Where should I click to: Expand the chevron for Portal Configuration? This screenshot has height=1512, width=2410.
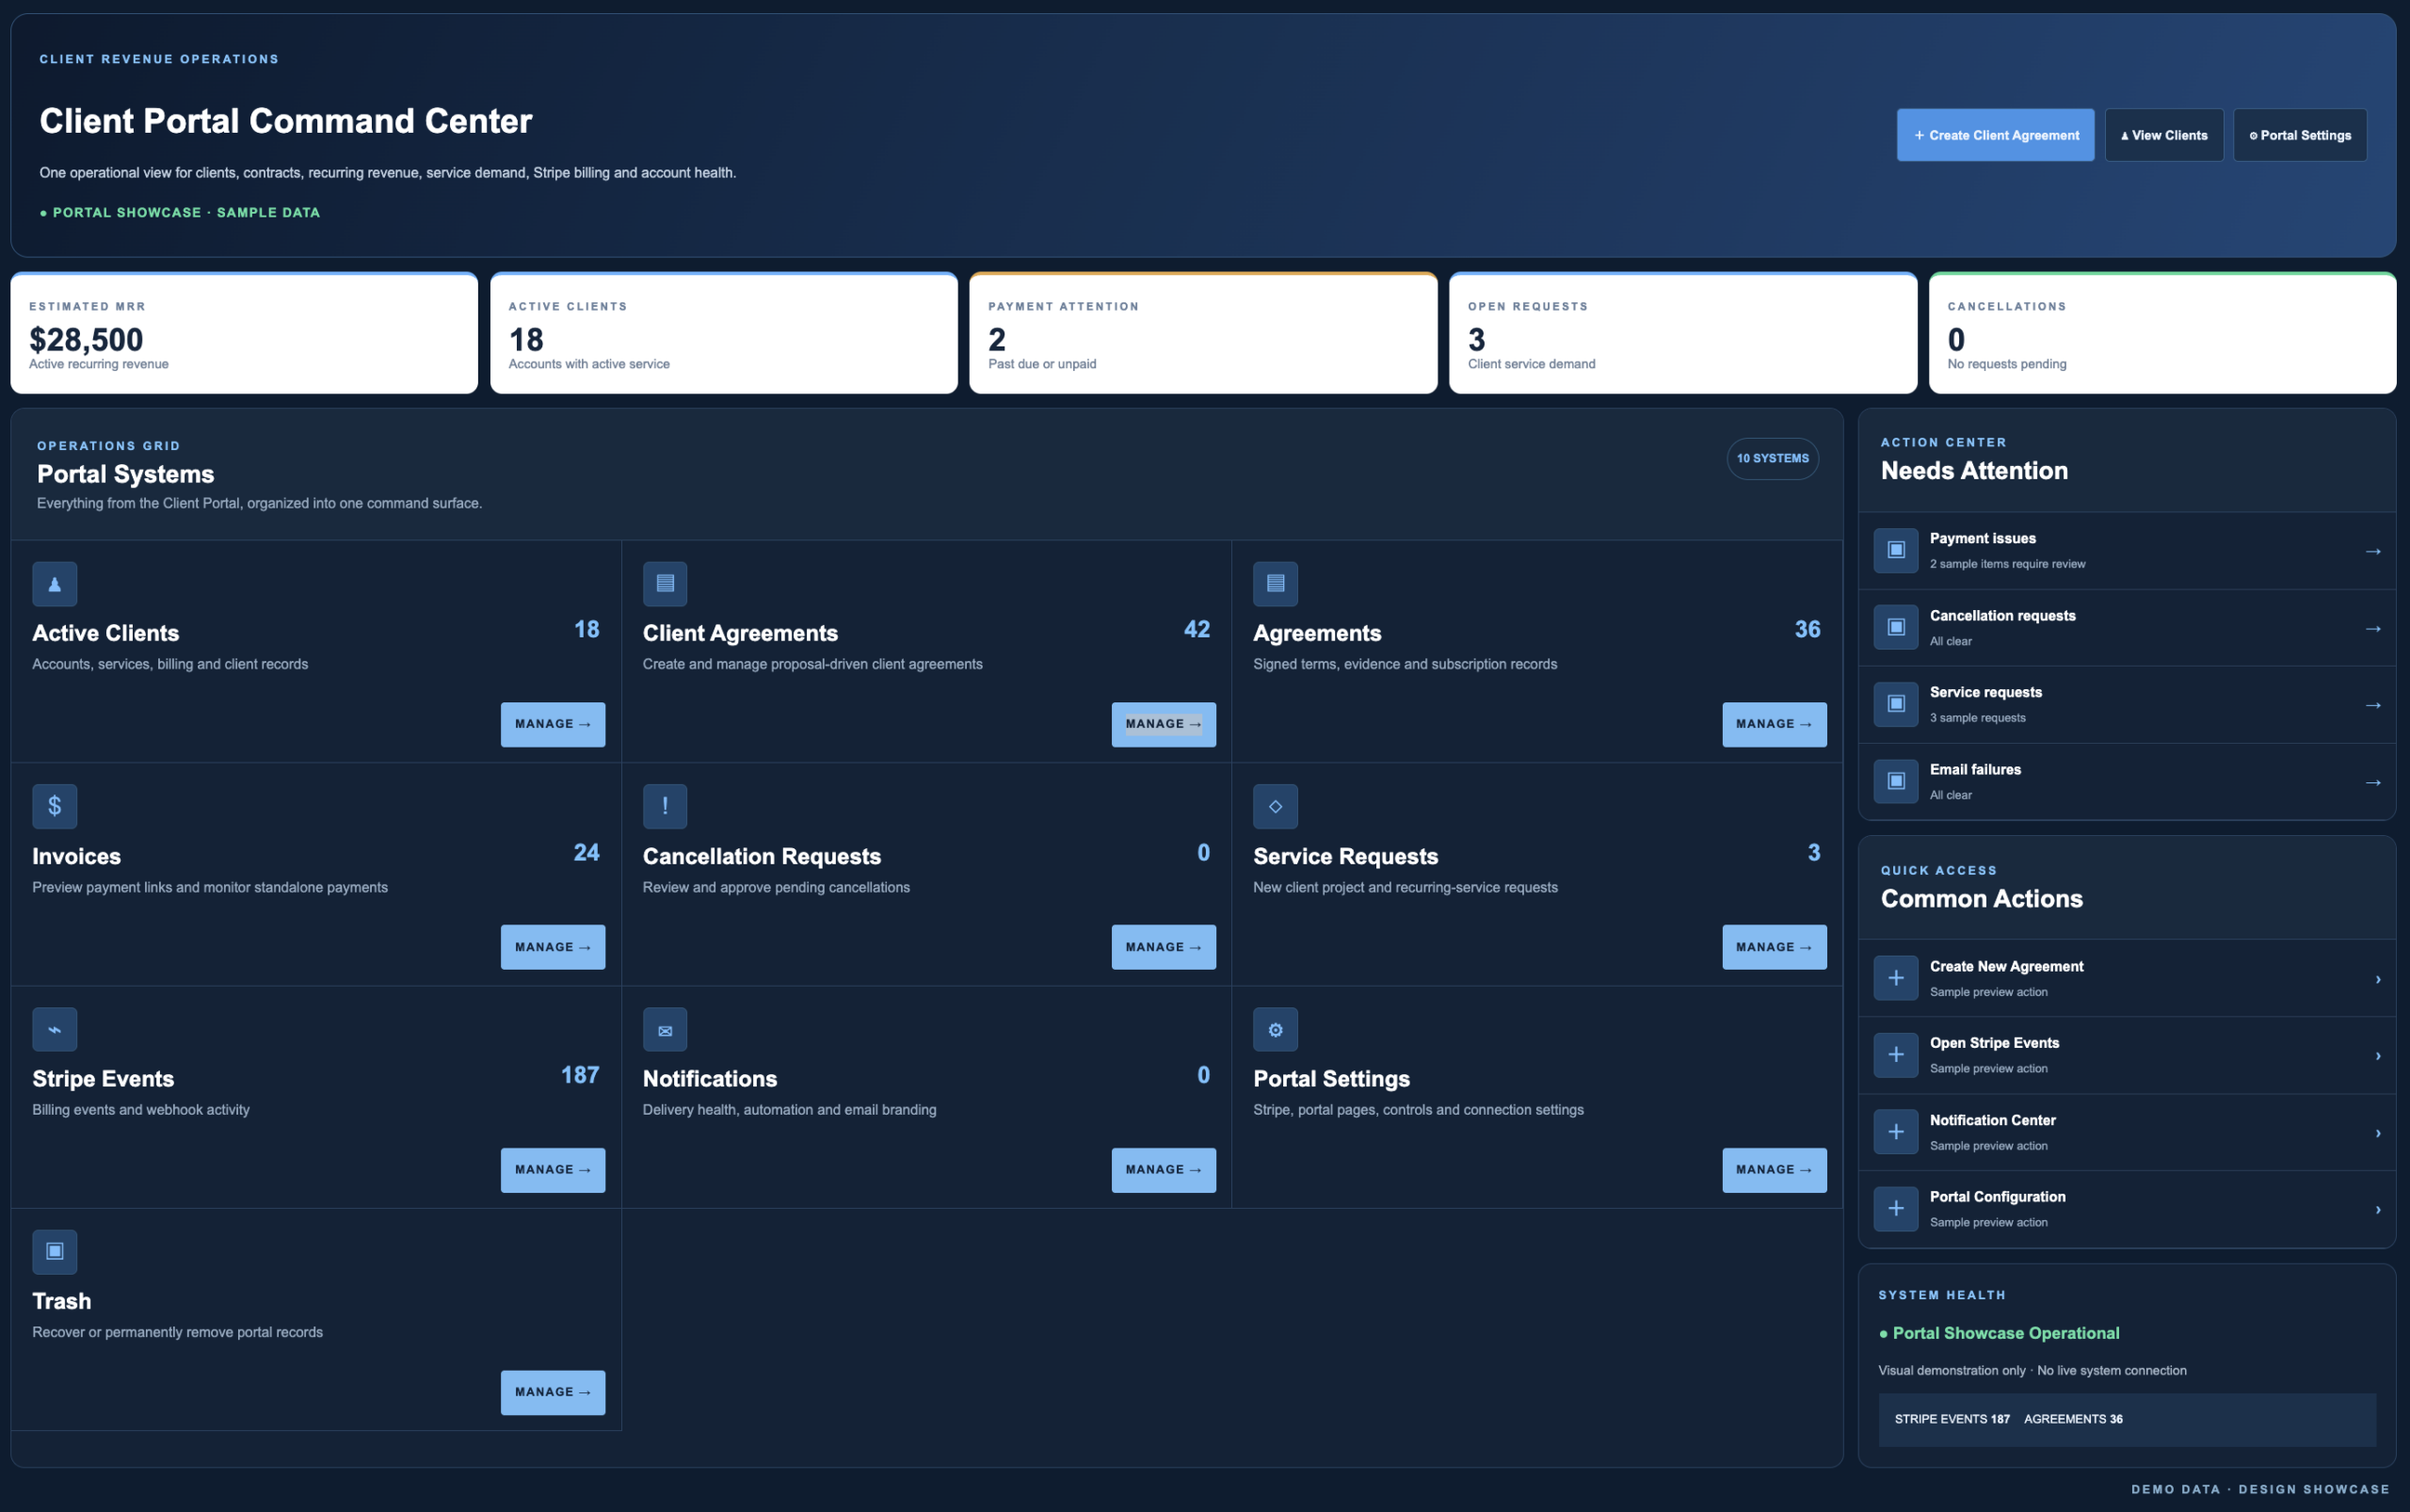pyautogui.click(x=2377, y=1210)
